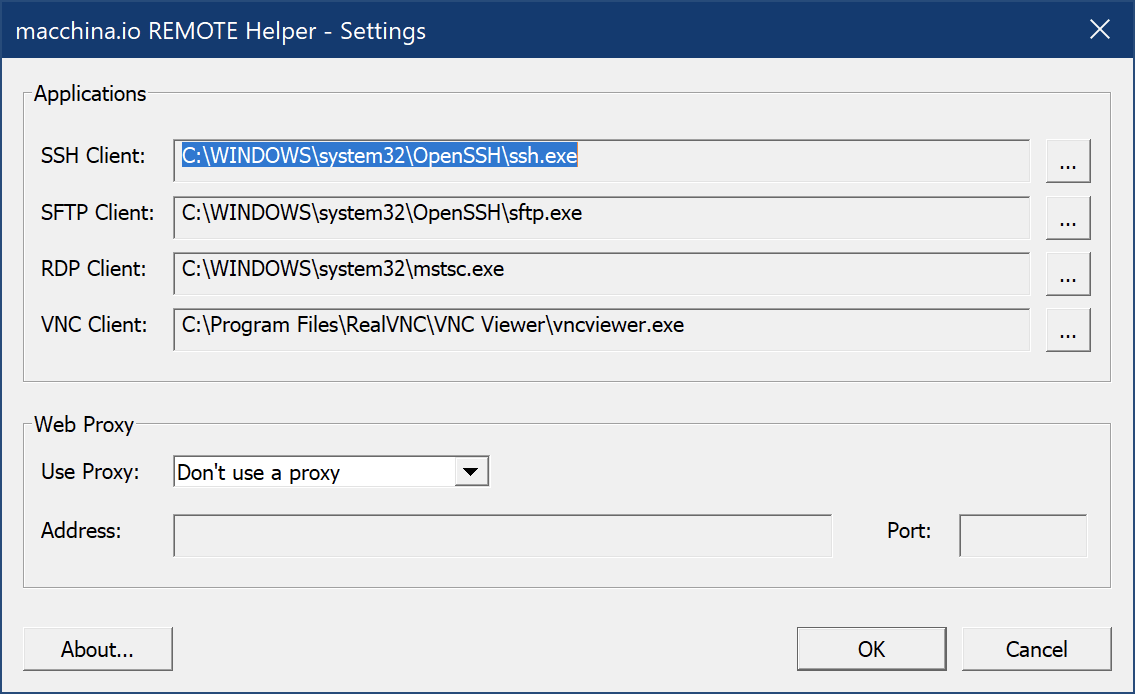The width and height of the screenshot is (1135, 694).
Task: Click the proxy Address field
Action: pos(502,536)
